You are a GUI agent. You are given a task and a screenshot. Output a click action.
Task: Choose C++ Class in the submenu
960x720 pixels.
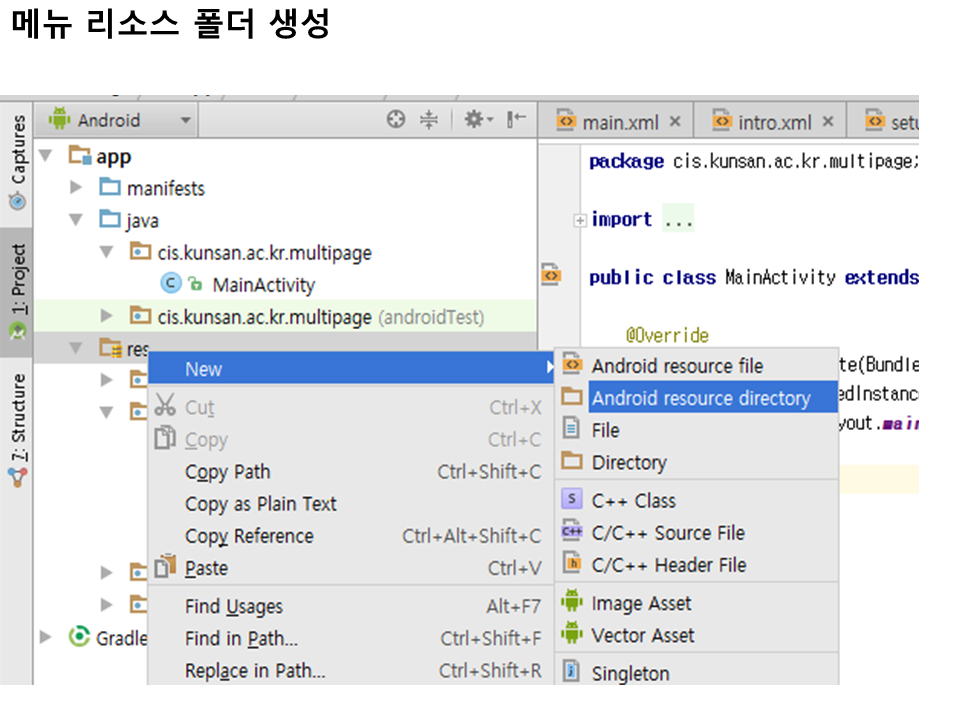click(x=633, y=501)
